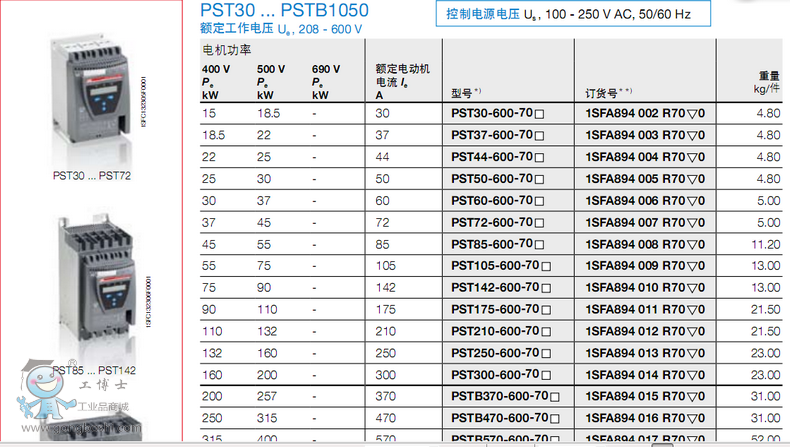The image size is (790, 447).
Task: Click the PST85 ... PST142 softstarter product image
Action: tap(91, 274)
